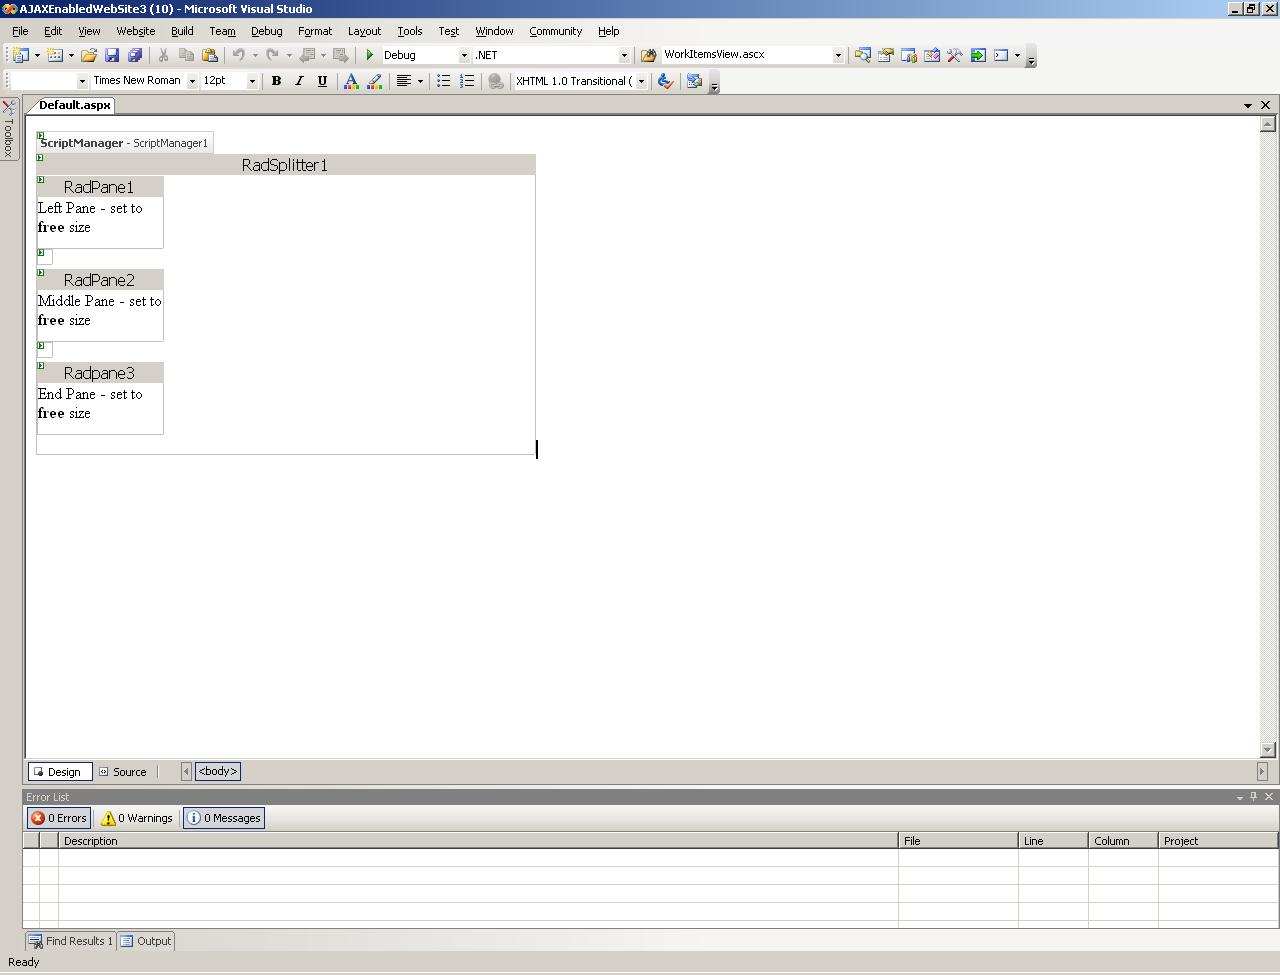Click the Command Window icon
Screen dimensions: 1280x975
pos(1001,55)
